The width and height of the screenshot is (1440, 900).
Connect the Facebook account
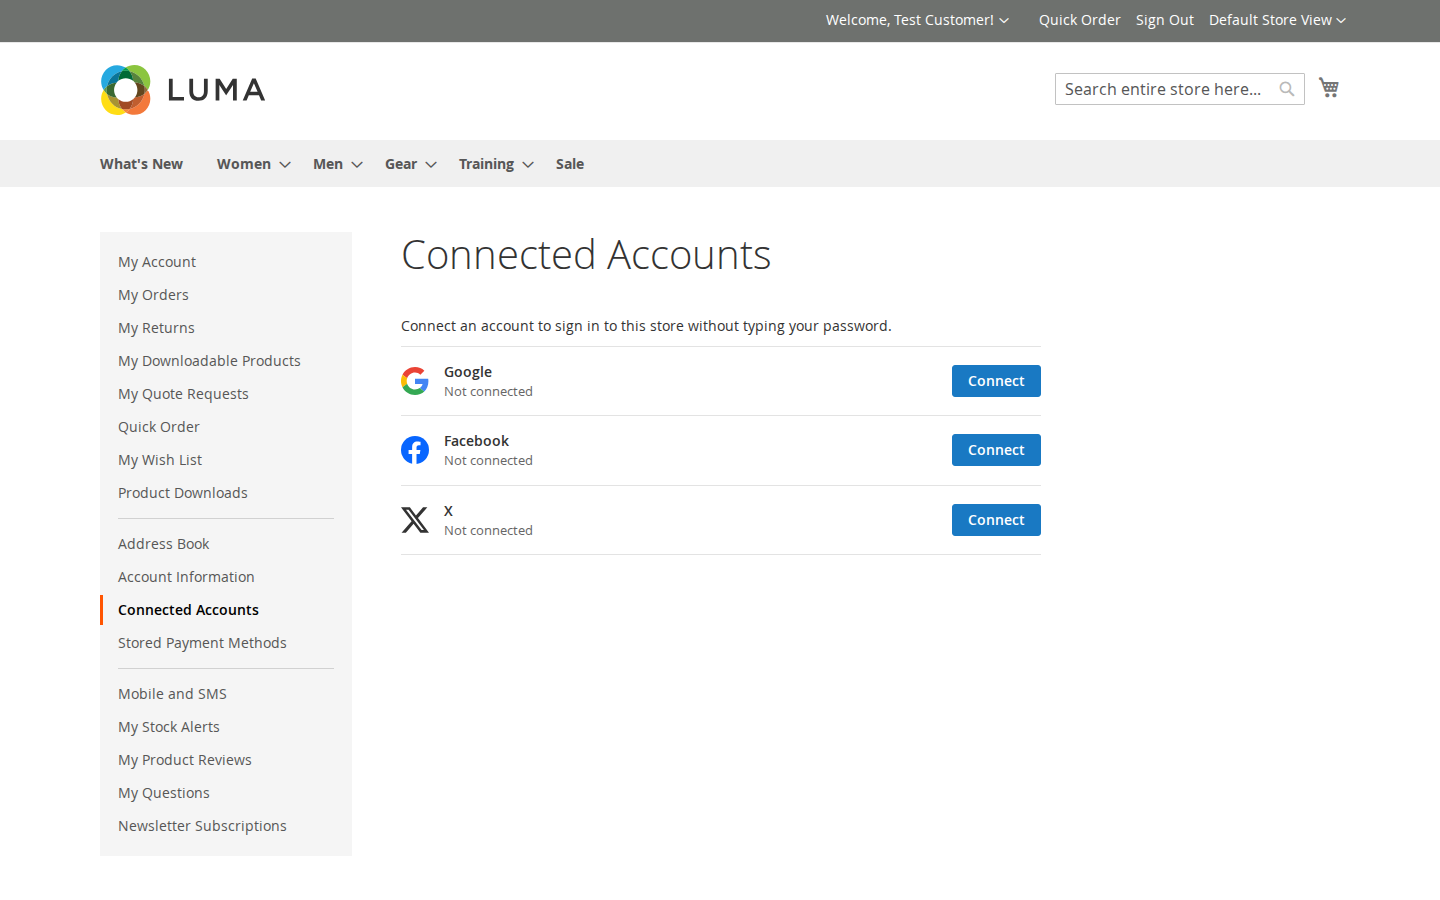(996, 450)
